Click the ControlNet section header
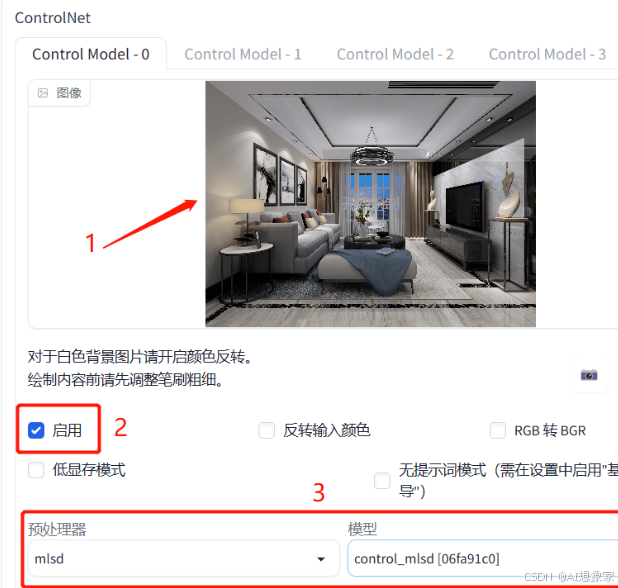This screenshot has width=618, height=588. point(53,18)
